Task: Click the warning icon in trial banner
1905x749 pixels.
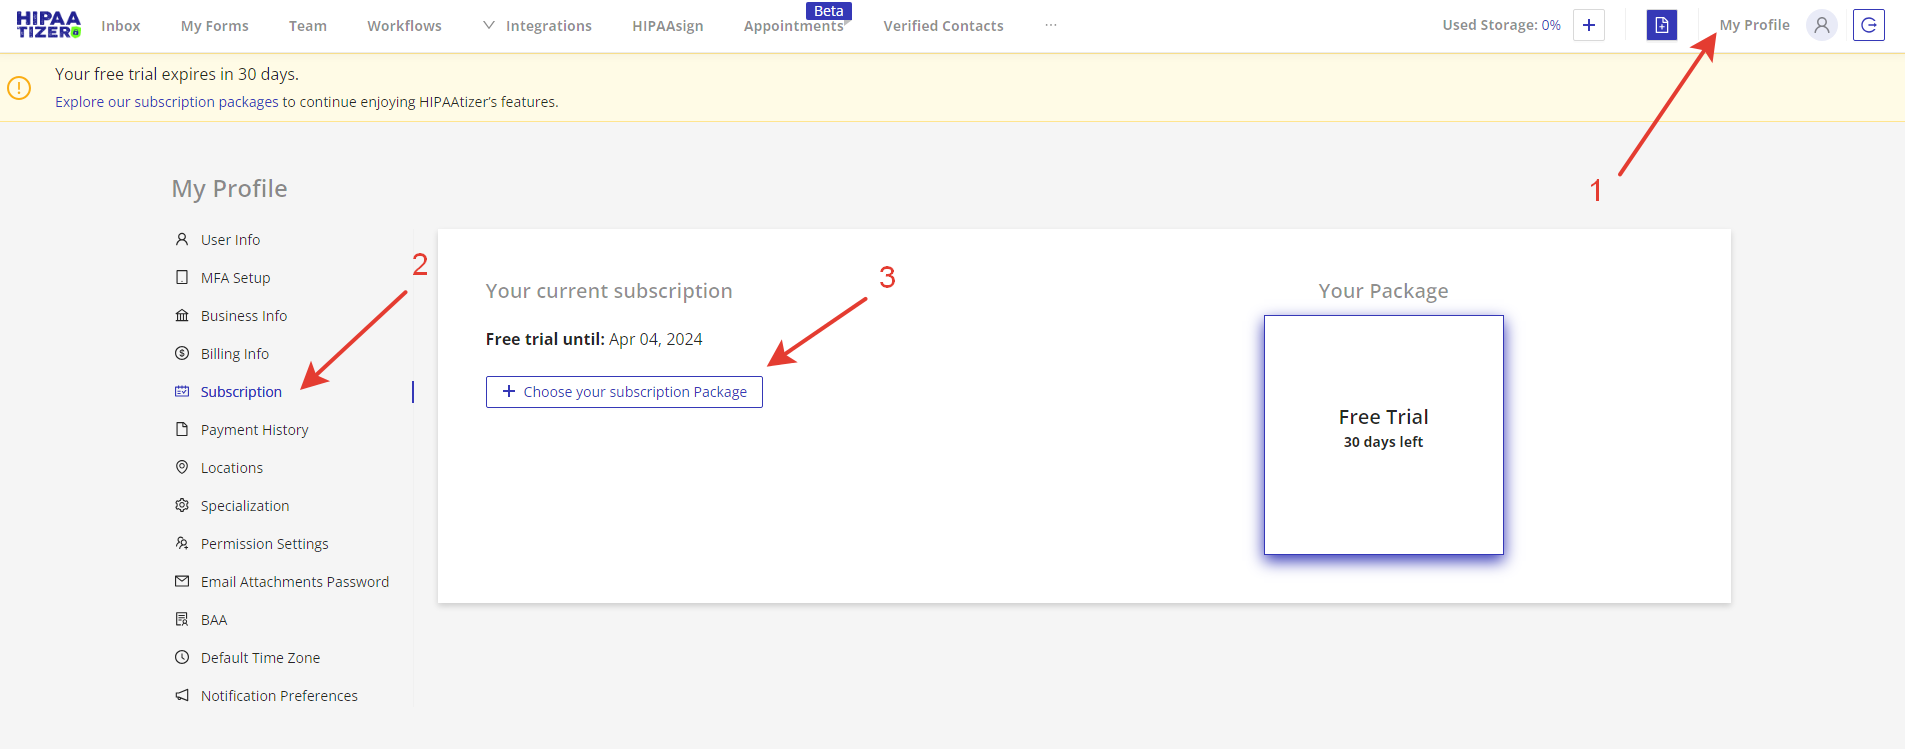Action: (19, 88)
